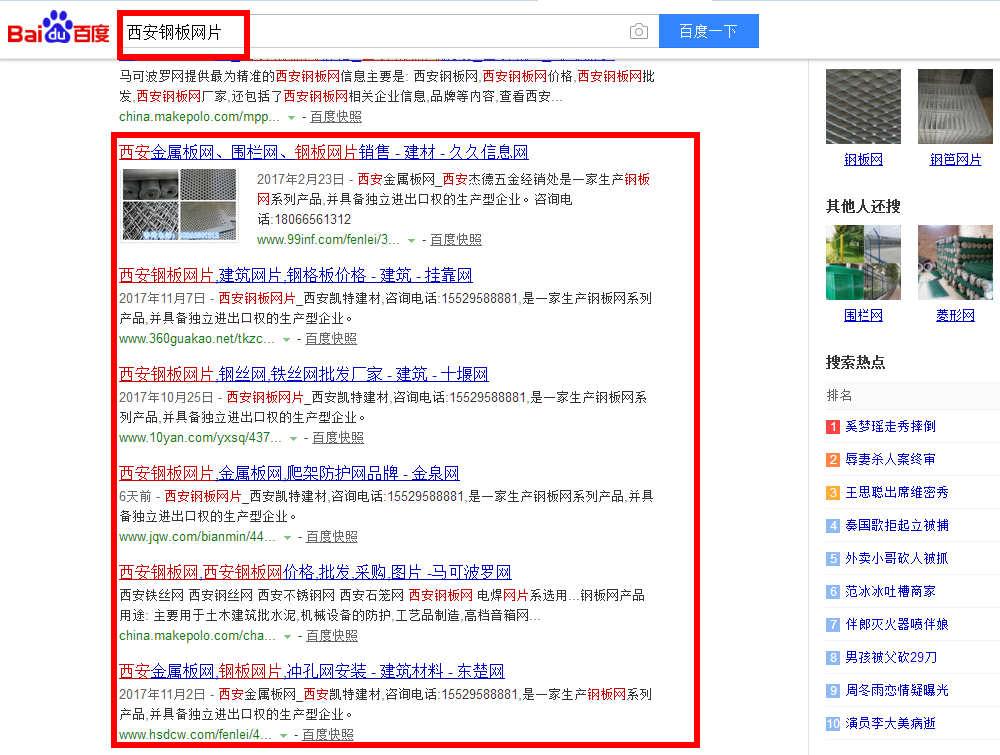Open hot search 奚梦瑶走秀摔倒
1000x755 pixels.
(x=890, y=426)
